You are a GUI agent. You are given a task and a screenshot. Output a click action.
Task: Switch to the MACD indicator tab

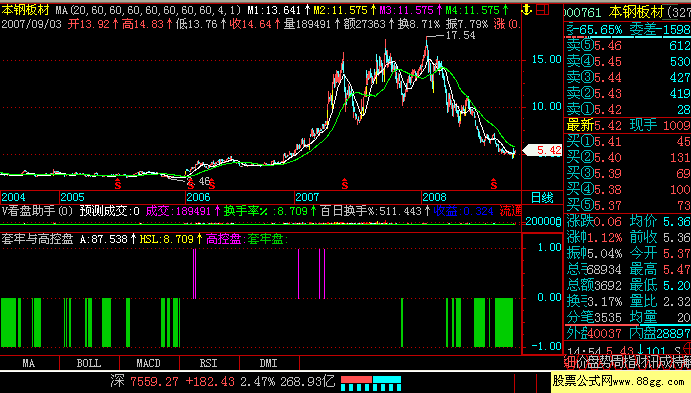[149, 363]
